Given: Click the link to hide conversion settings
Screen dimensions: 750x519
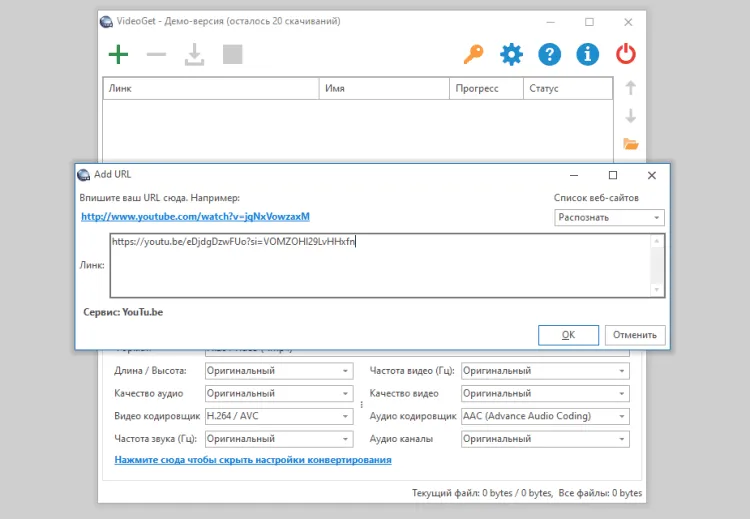Looking at the screenshot, I should pyautogui.click(x=253, y=460).
